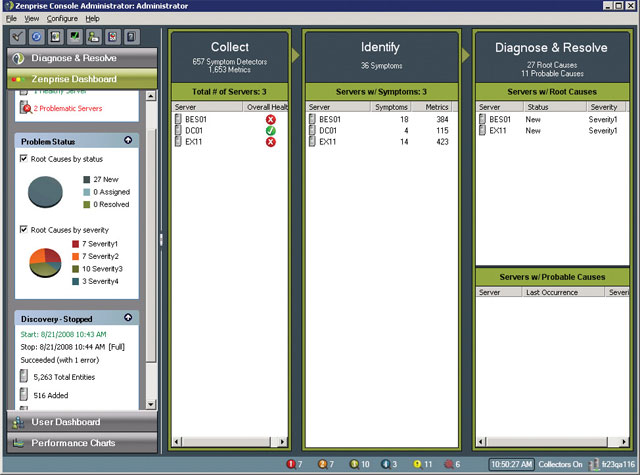The width and height of the screenshot is (640, 475).
Task: Click the 2 Problematic Servers link
Action: [68, 108]
